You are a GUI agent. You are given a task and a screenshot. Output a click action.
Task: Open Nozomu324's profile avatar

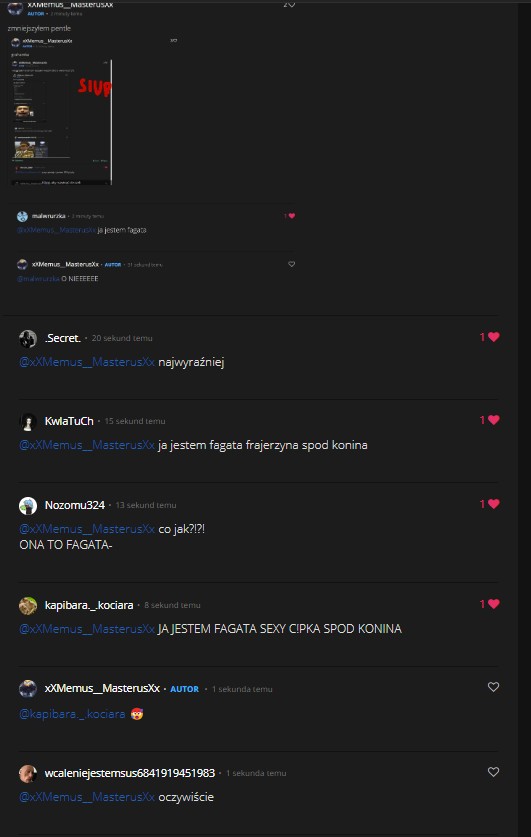click(x=28, y=506)
